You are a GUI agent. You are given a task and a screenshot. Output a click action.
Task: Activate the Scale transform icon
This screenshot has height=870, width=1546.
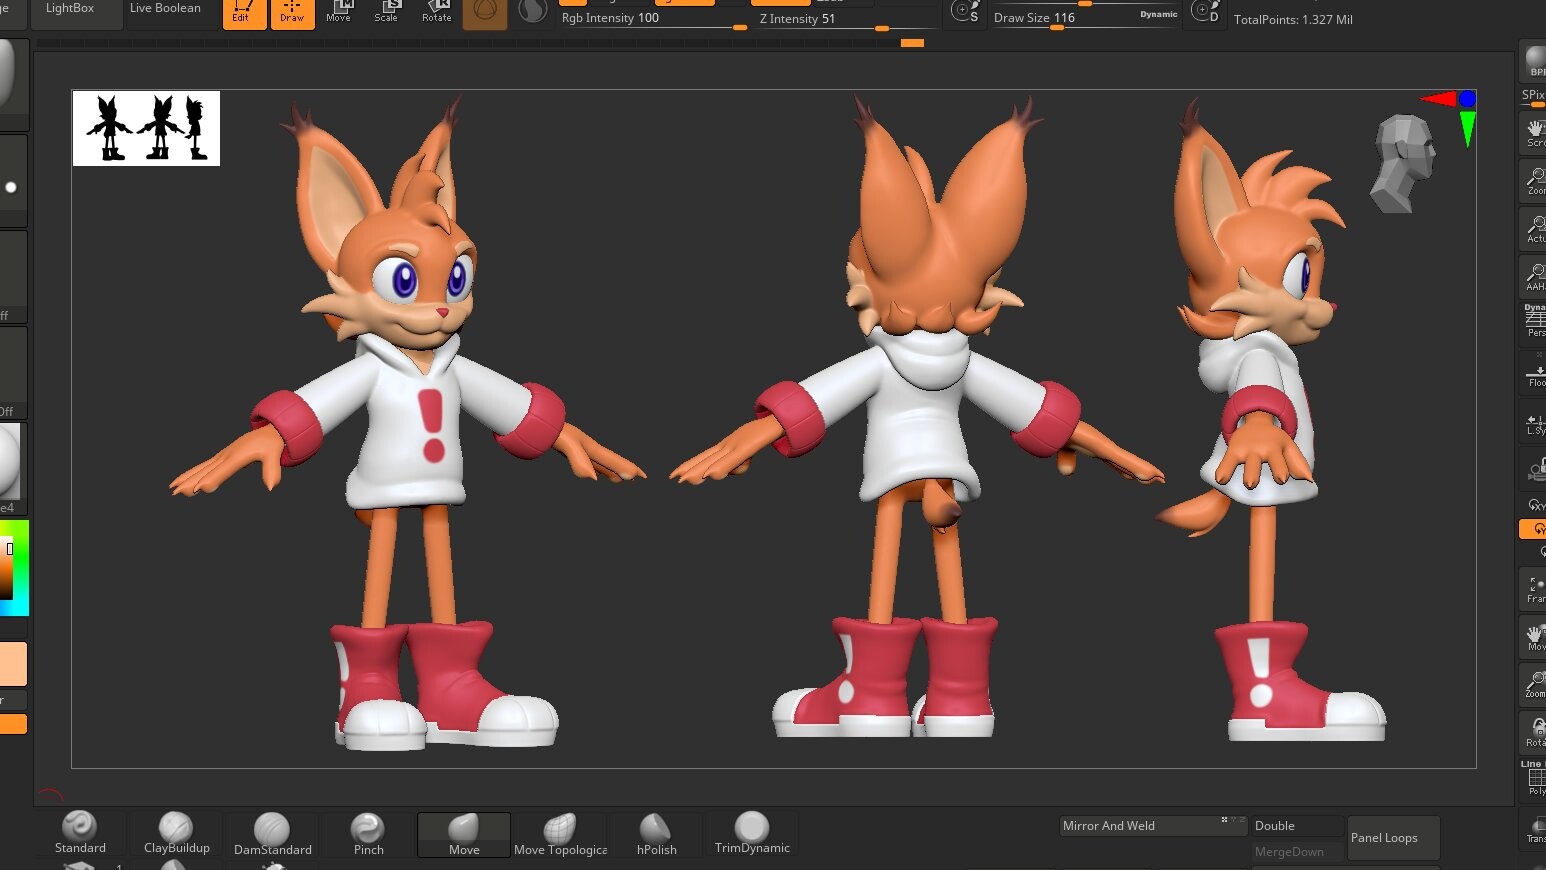387,12
